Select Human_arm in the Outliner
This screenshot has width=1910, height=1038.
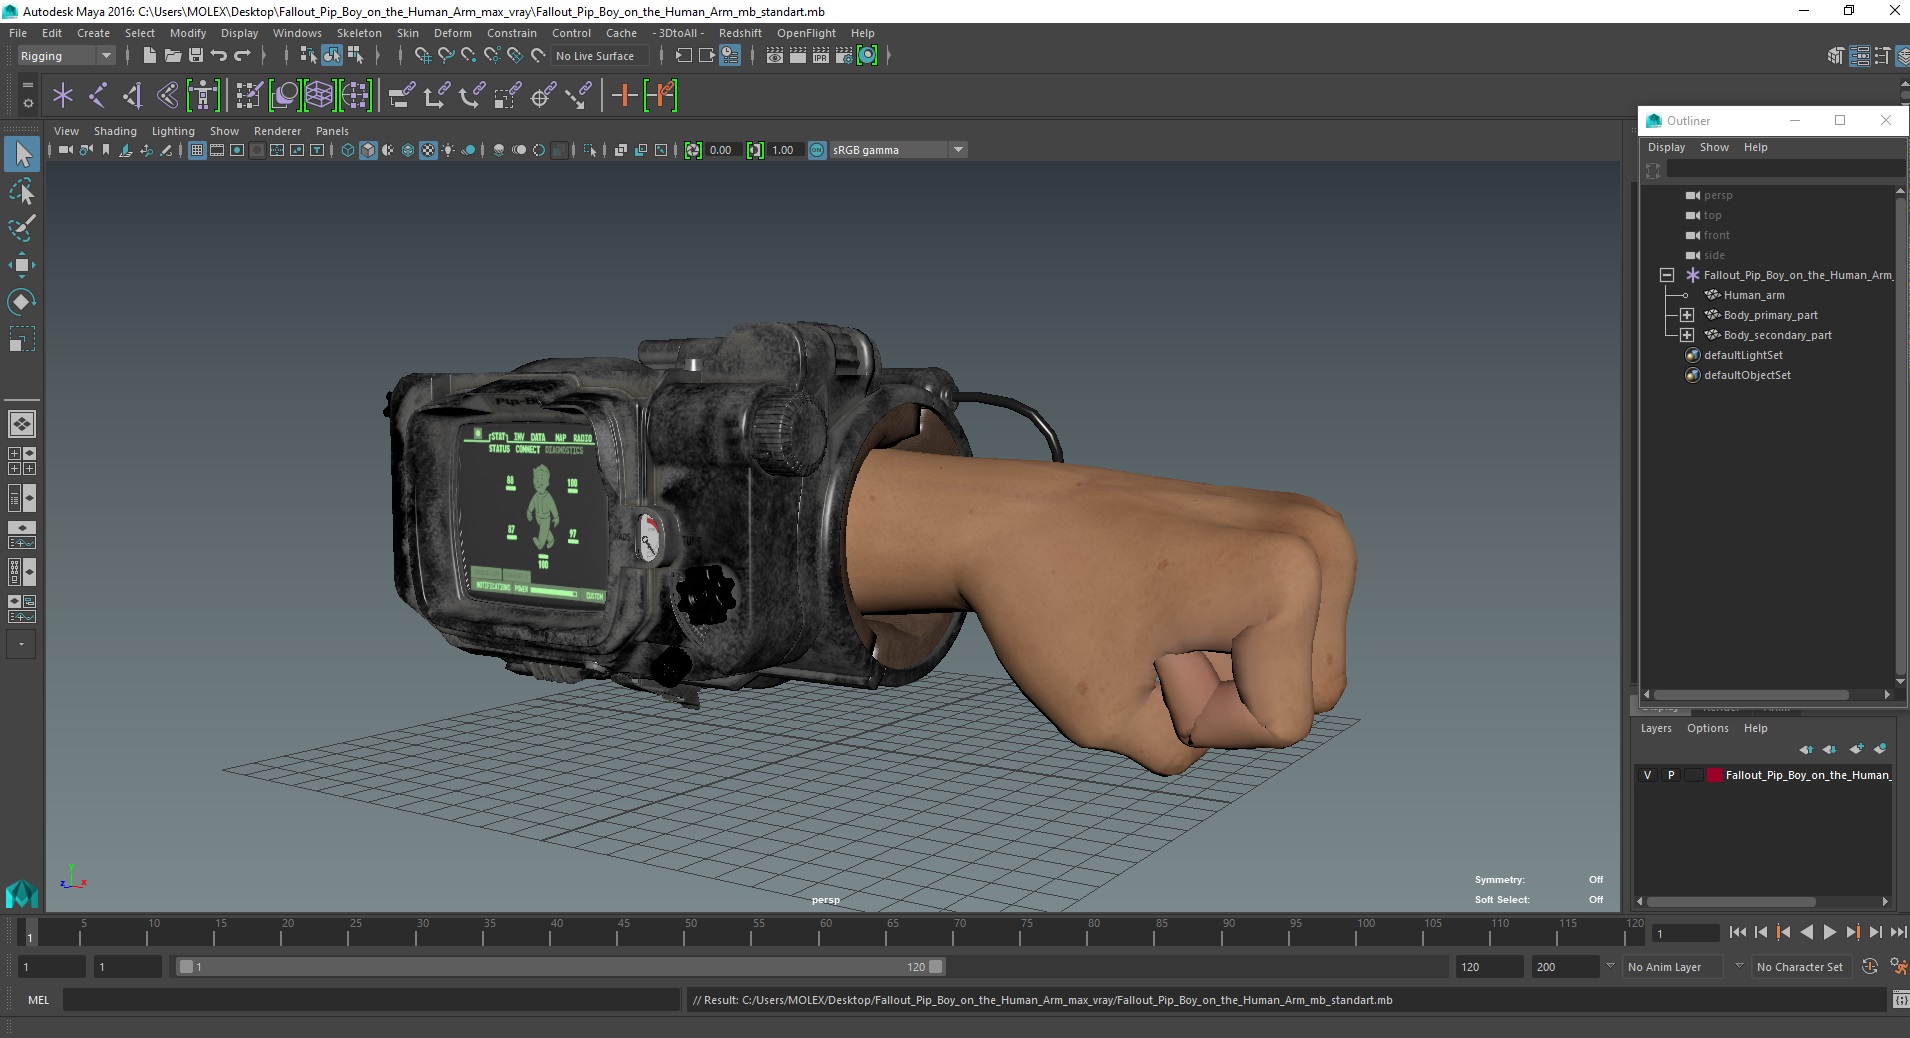click(x=1753, y=295)
